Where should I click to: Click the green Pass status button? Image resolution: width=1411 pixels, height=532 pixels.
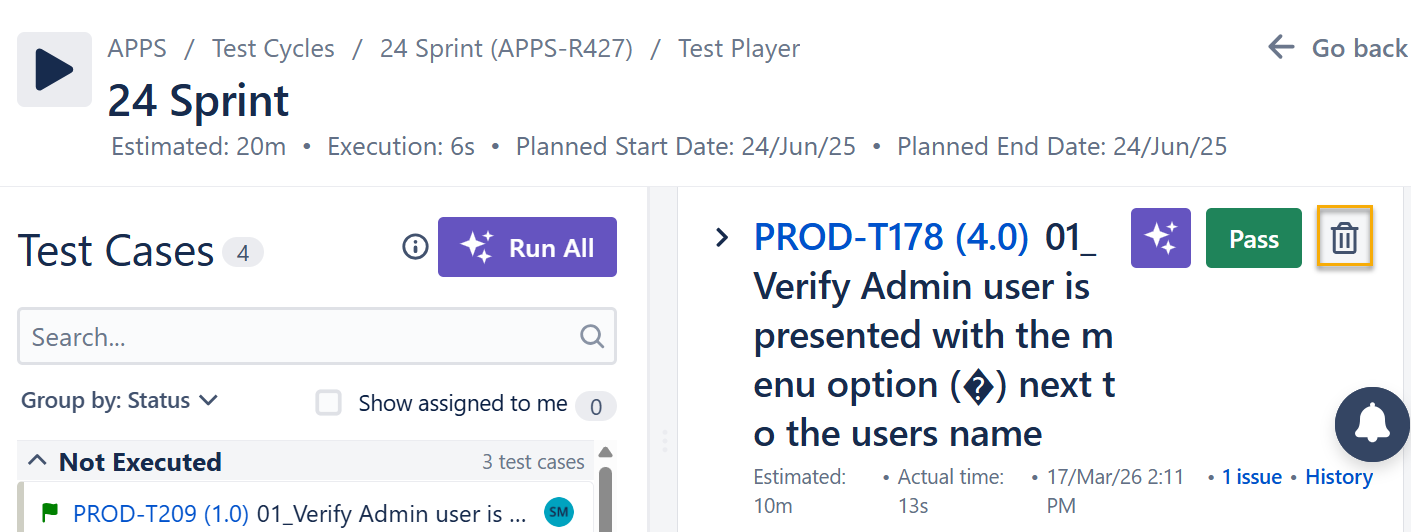[x=1253, y=238]
